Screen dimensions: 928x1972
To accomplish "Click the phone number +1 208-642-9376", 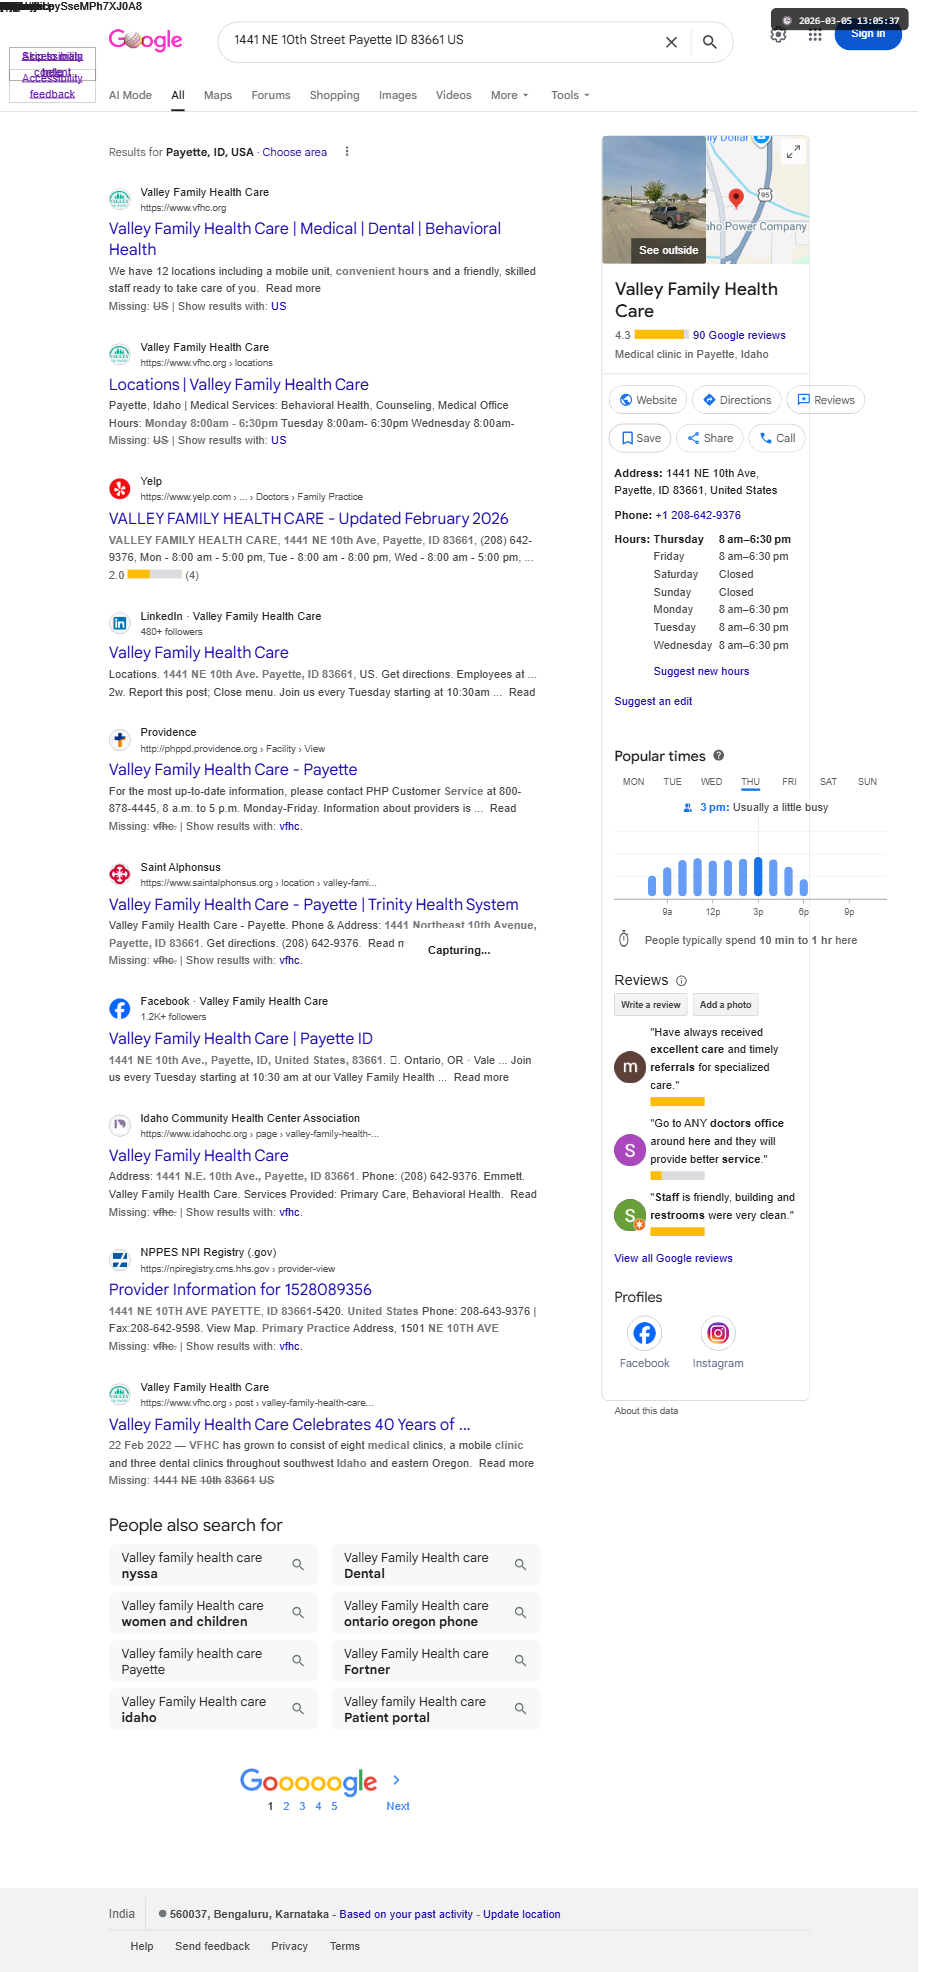I will [698, 516].
